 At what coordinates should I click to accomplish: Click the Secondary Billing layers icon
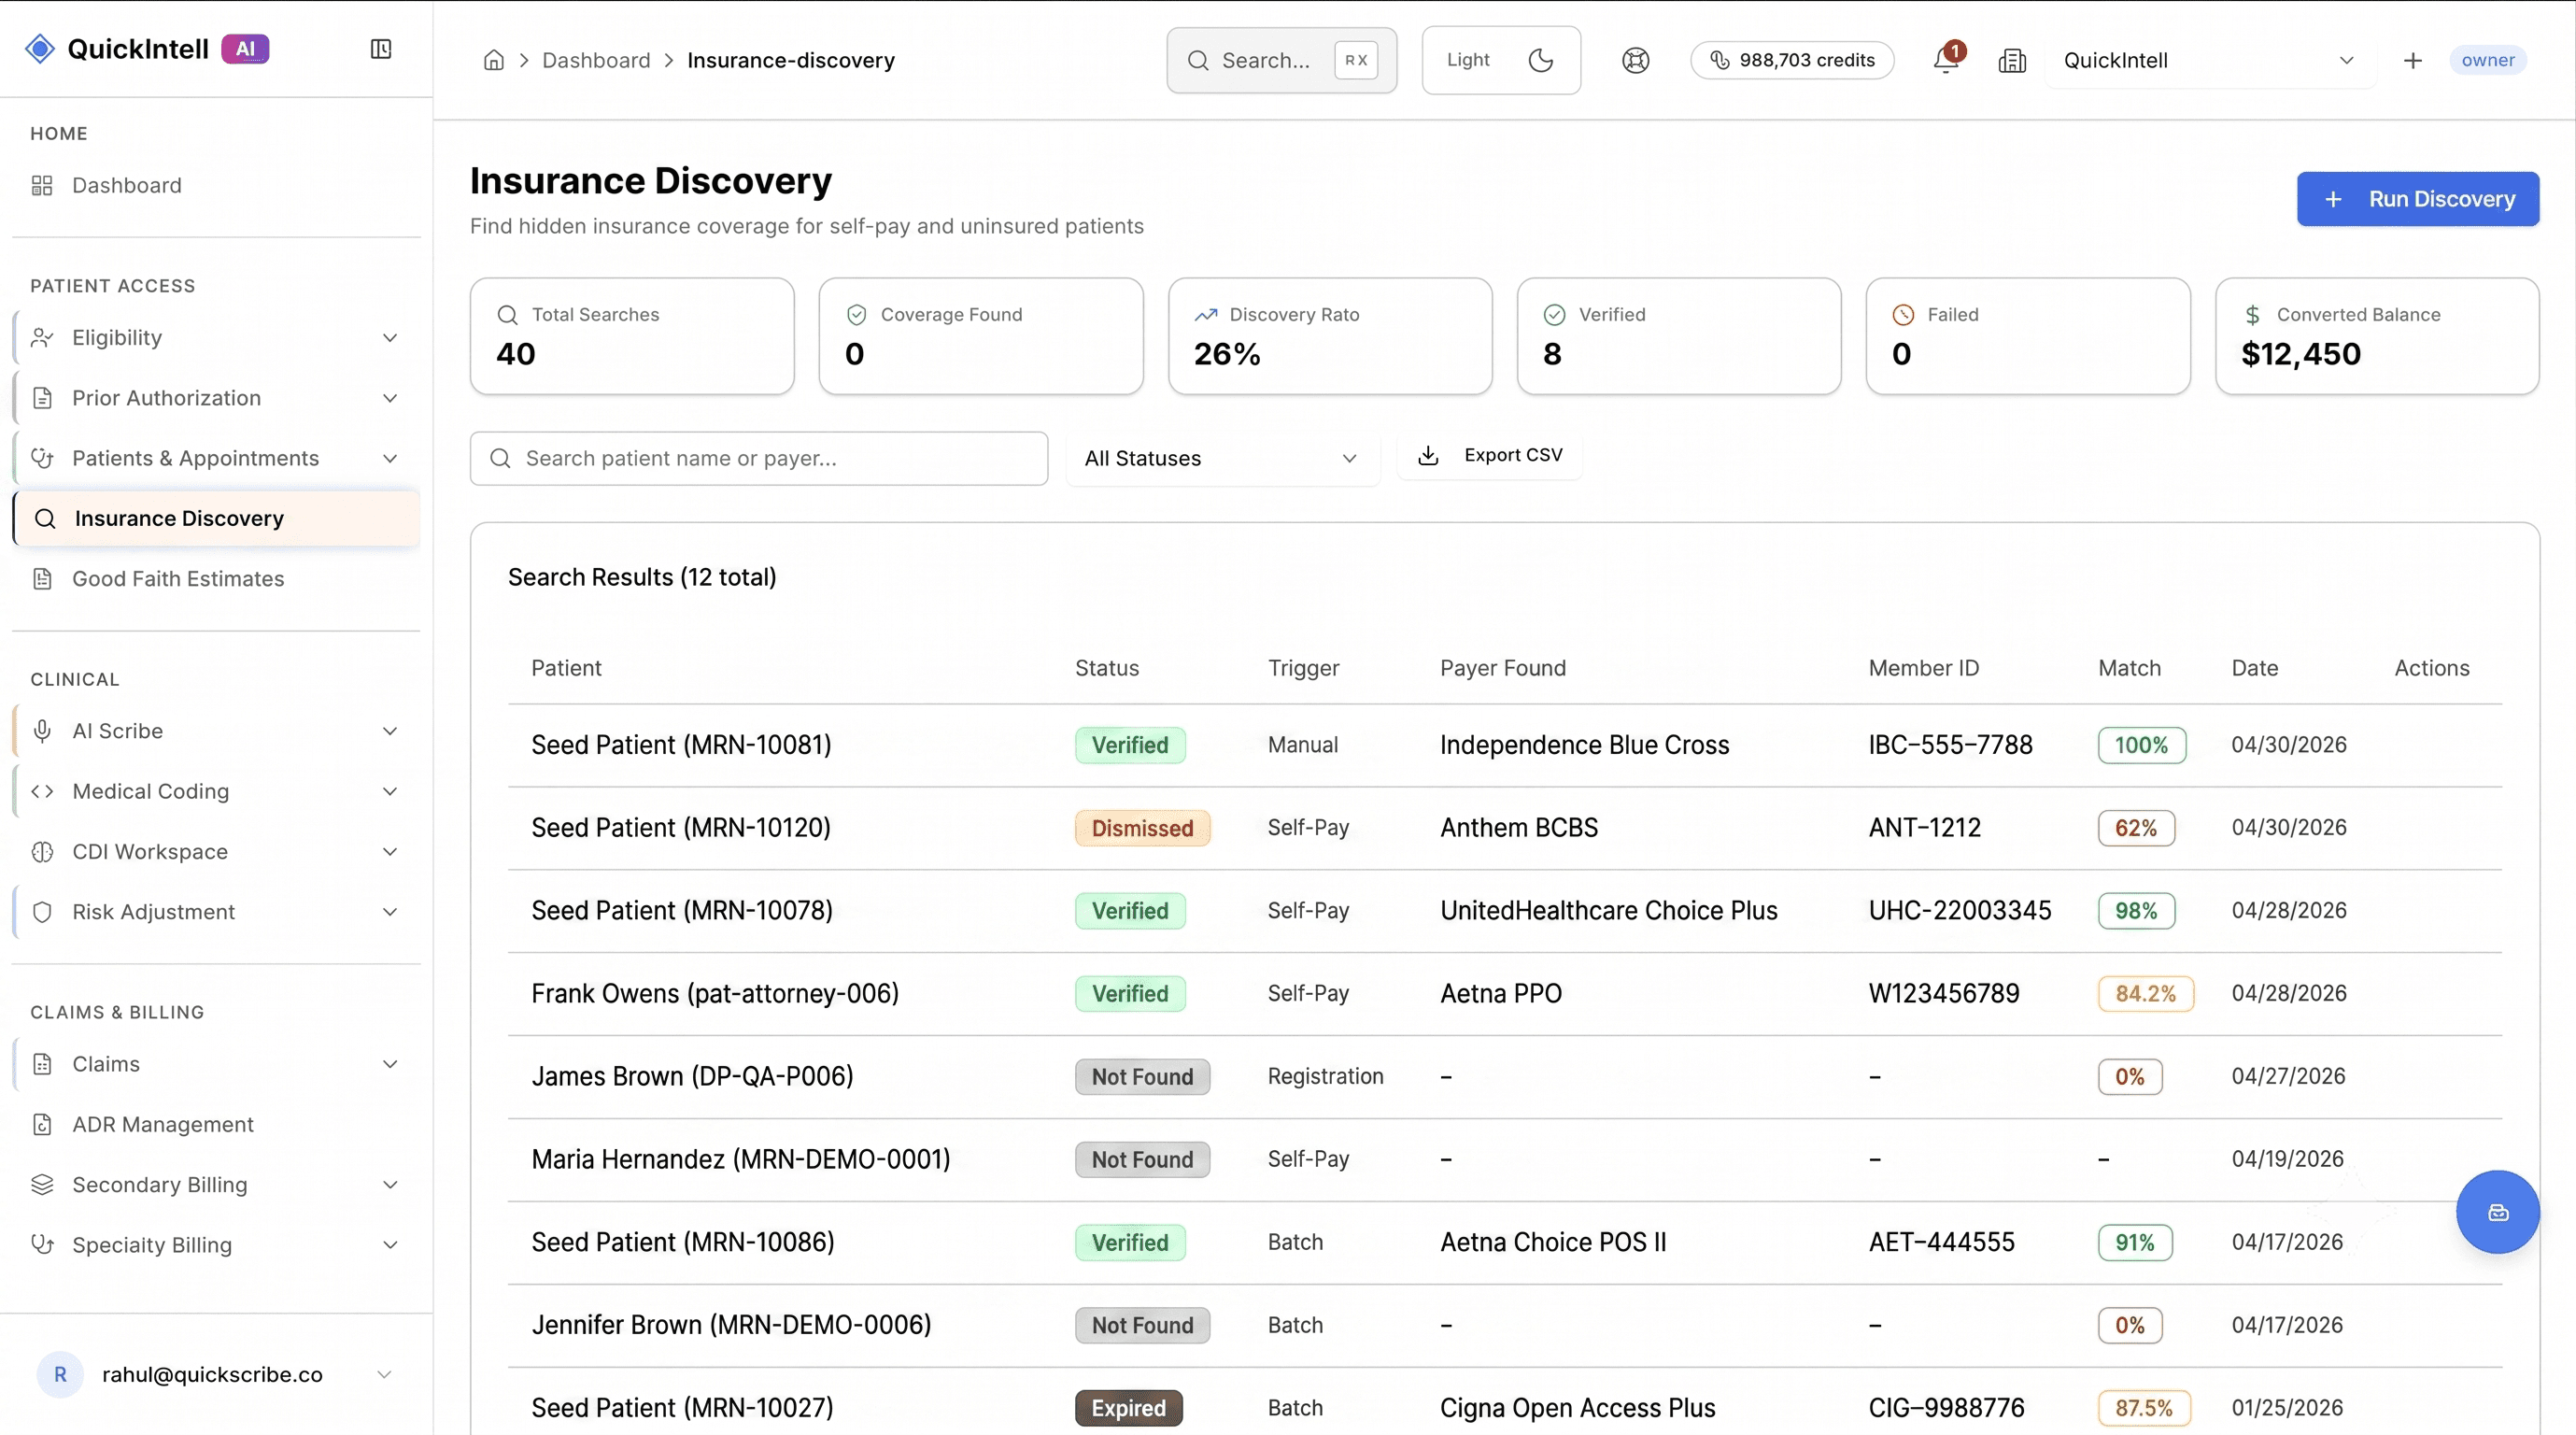coord(42,1184)
